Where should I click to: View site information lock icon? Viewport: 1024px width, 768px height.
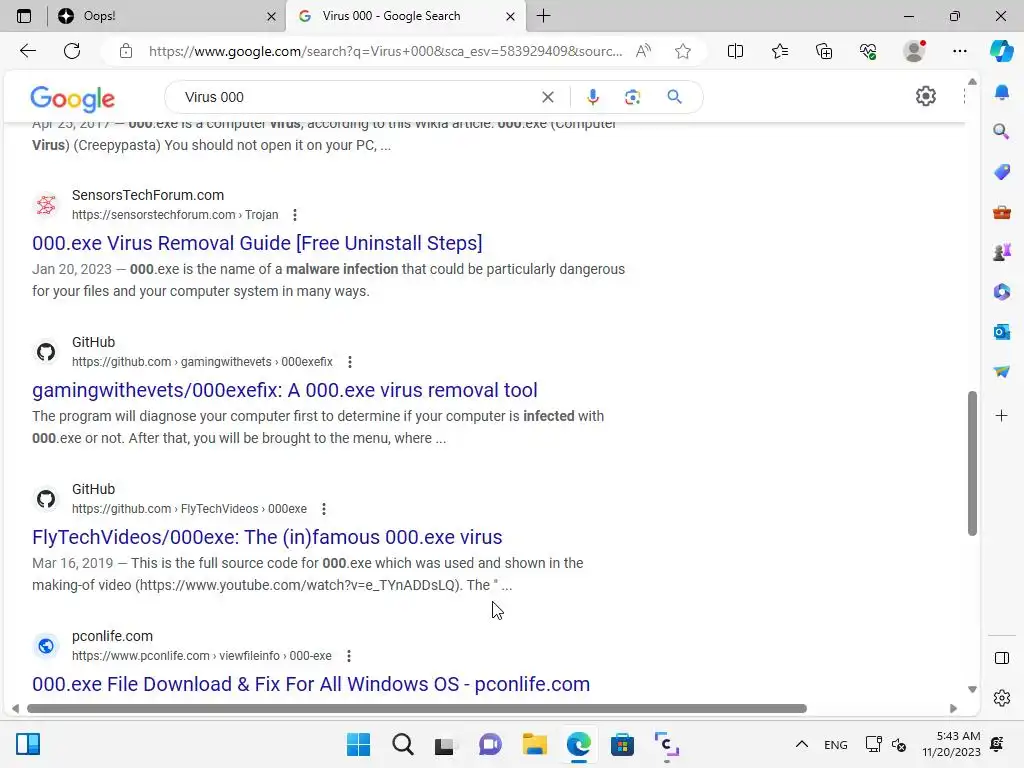point(126,51)
